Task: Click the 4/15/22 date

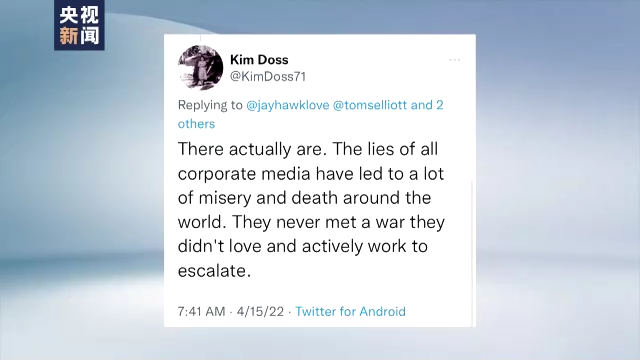Action: [260, 311]
